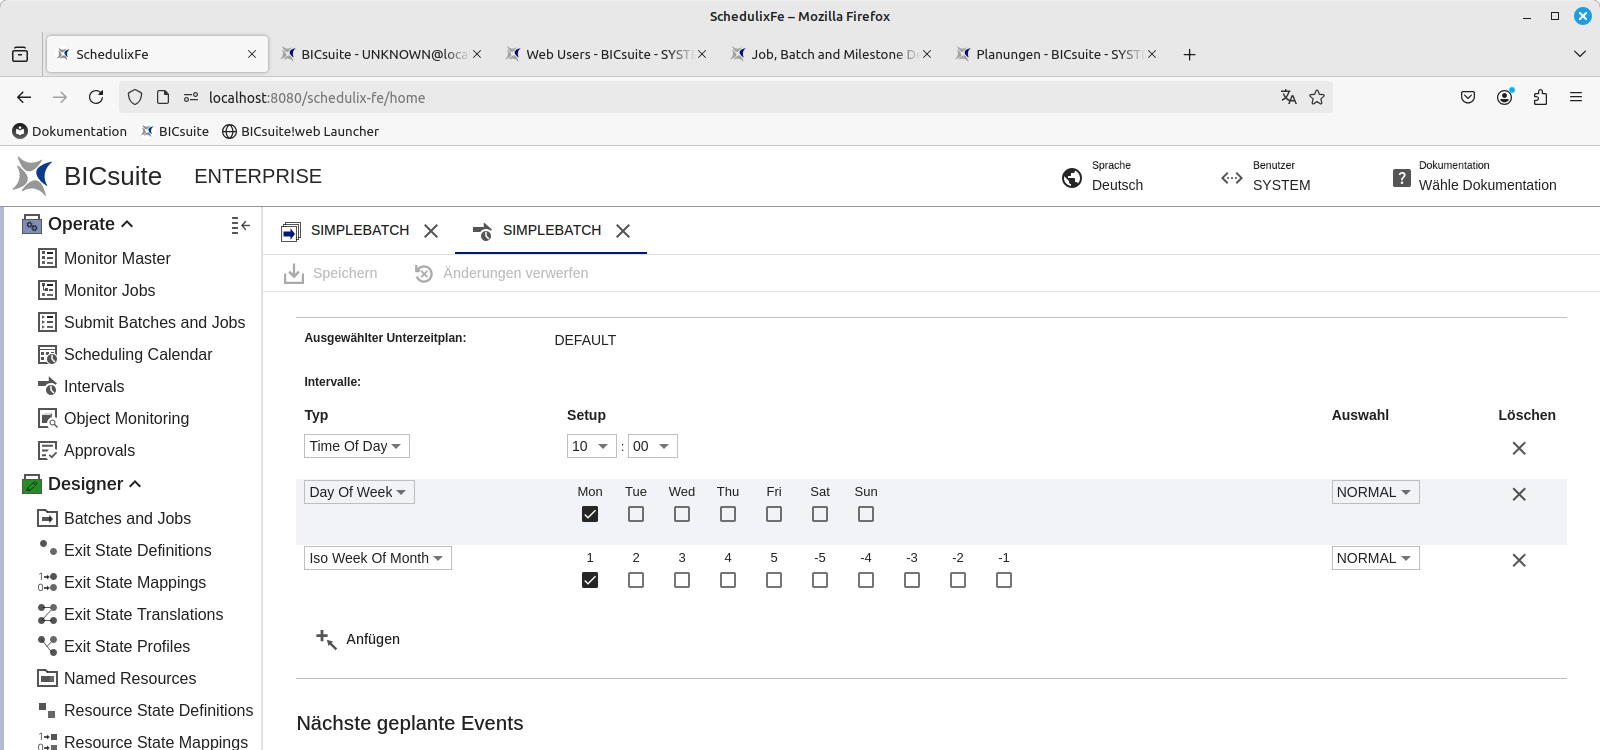Delete the Time Of Day interval row
Screen dimensions: 1600x750
click(x=1518, y=448)
